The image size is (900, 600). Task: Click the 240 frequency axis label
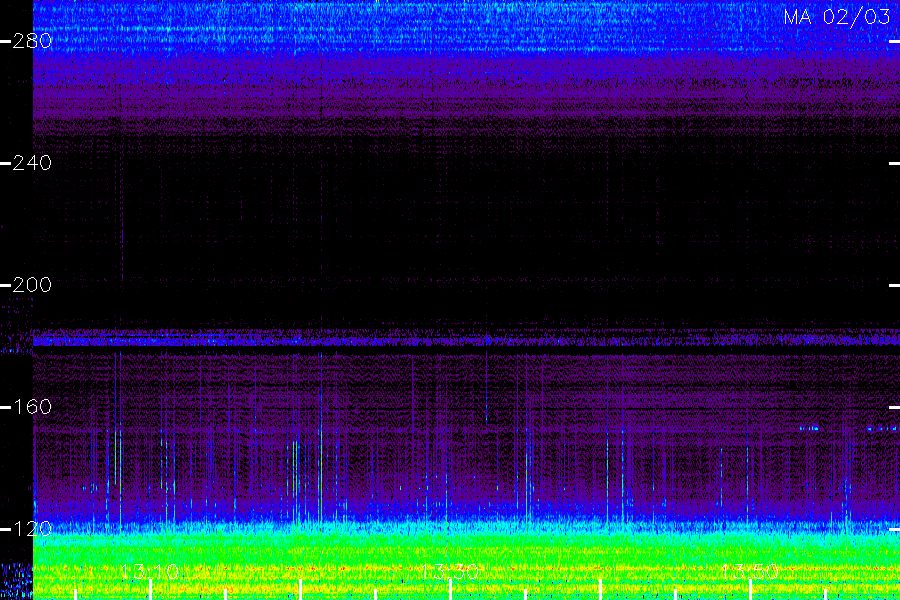click(x=32, y=163)
